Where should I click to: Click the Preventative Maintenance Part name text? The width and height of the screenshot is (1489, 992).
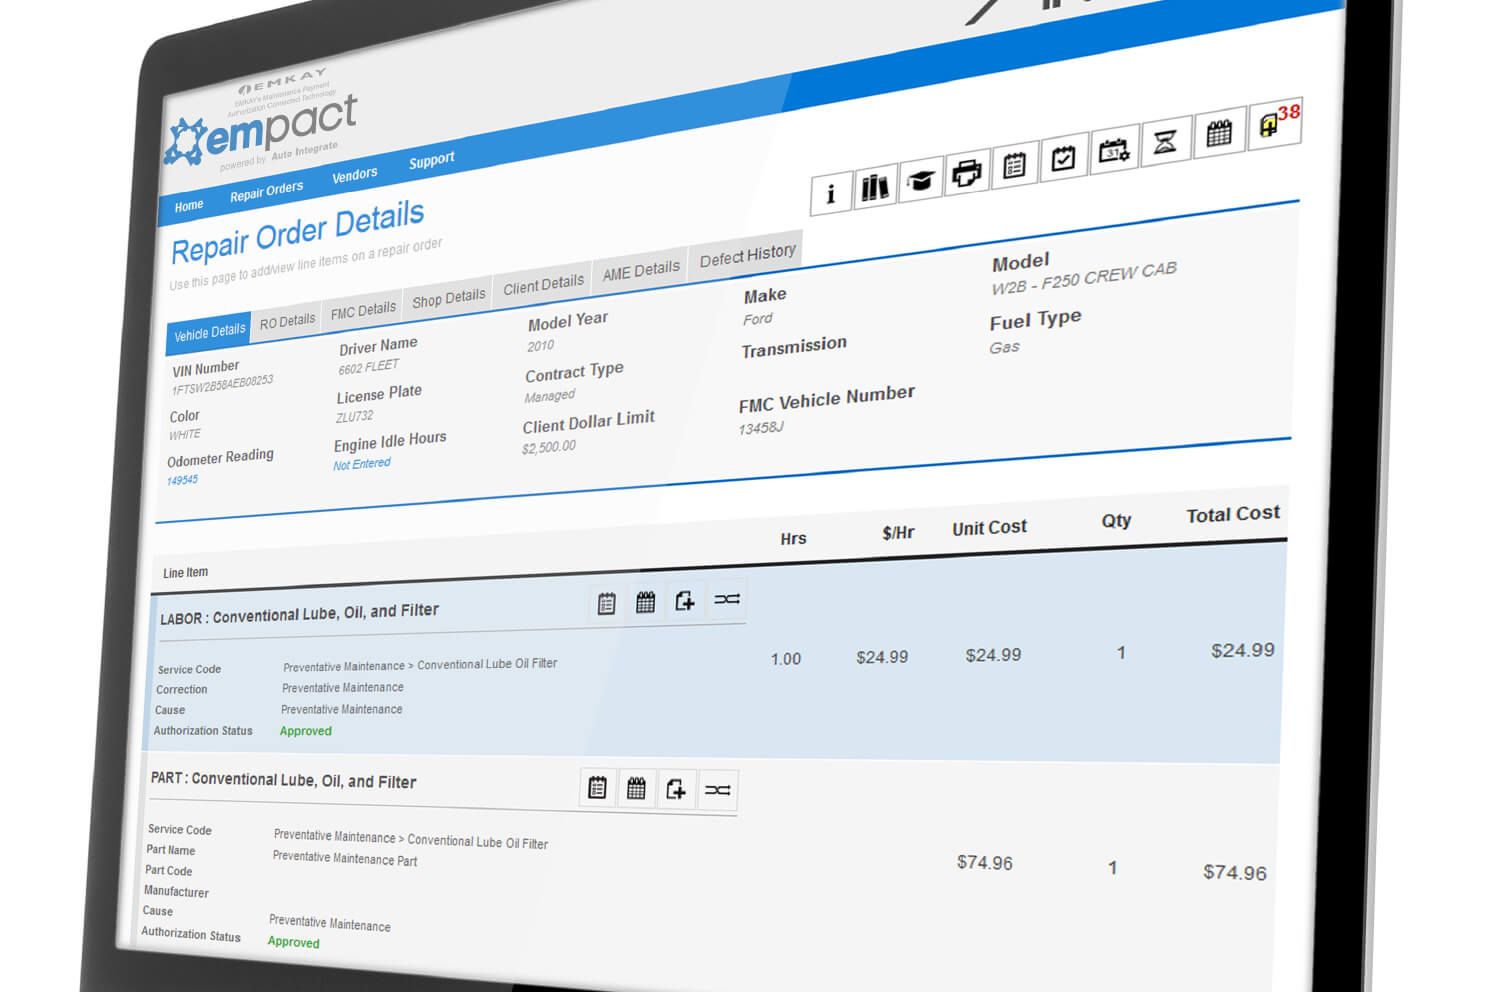pyautogui.click(x=345, y=858)
